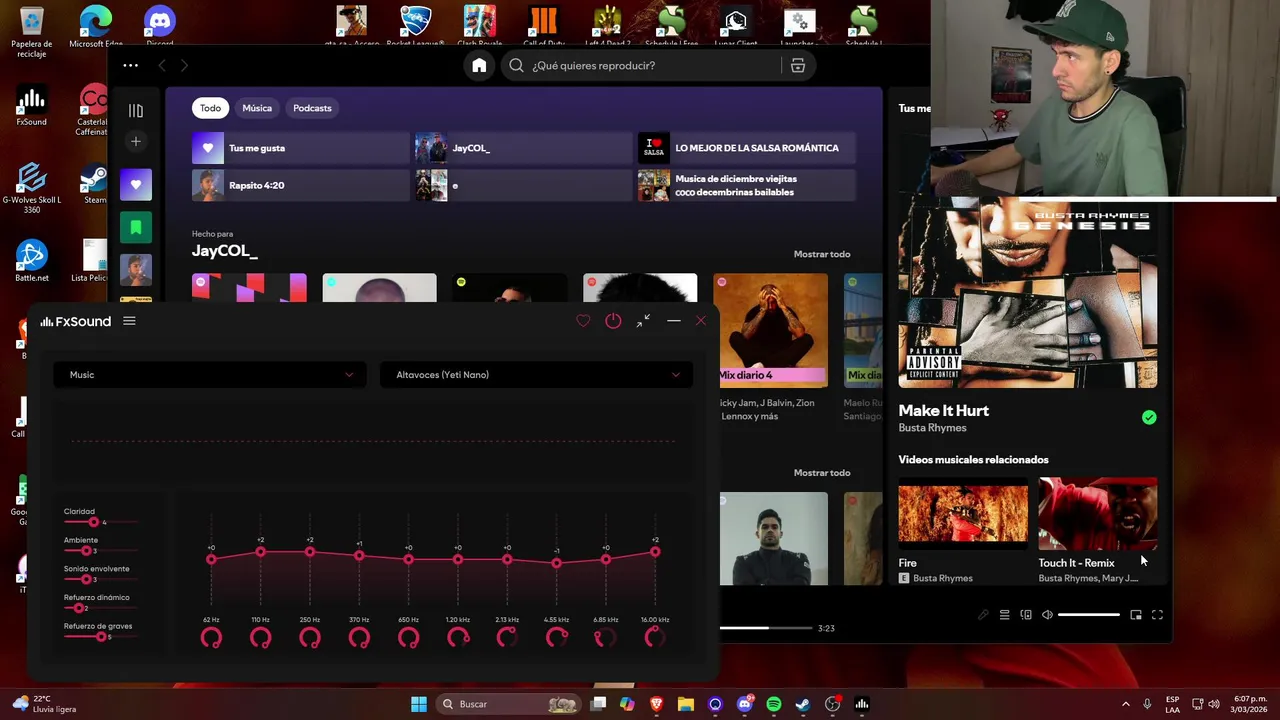This screenshot has height=720, width=1280.
Task: Click the 16.00 kHz frequency knob
Action: (x=655, y=638)
